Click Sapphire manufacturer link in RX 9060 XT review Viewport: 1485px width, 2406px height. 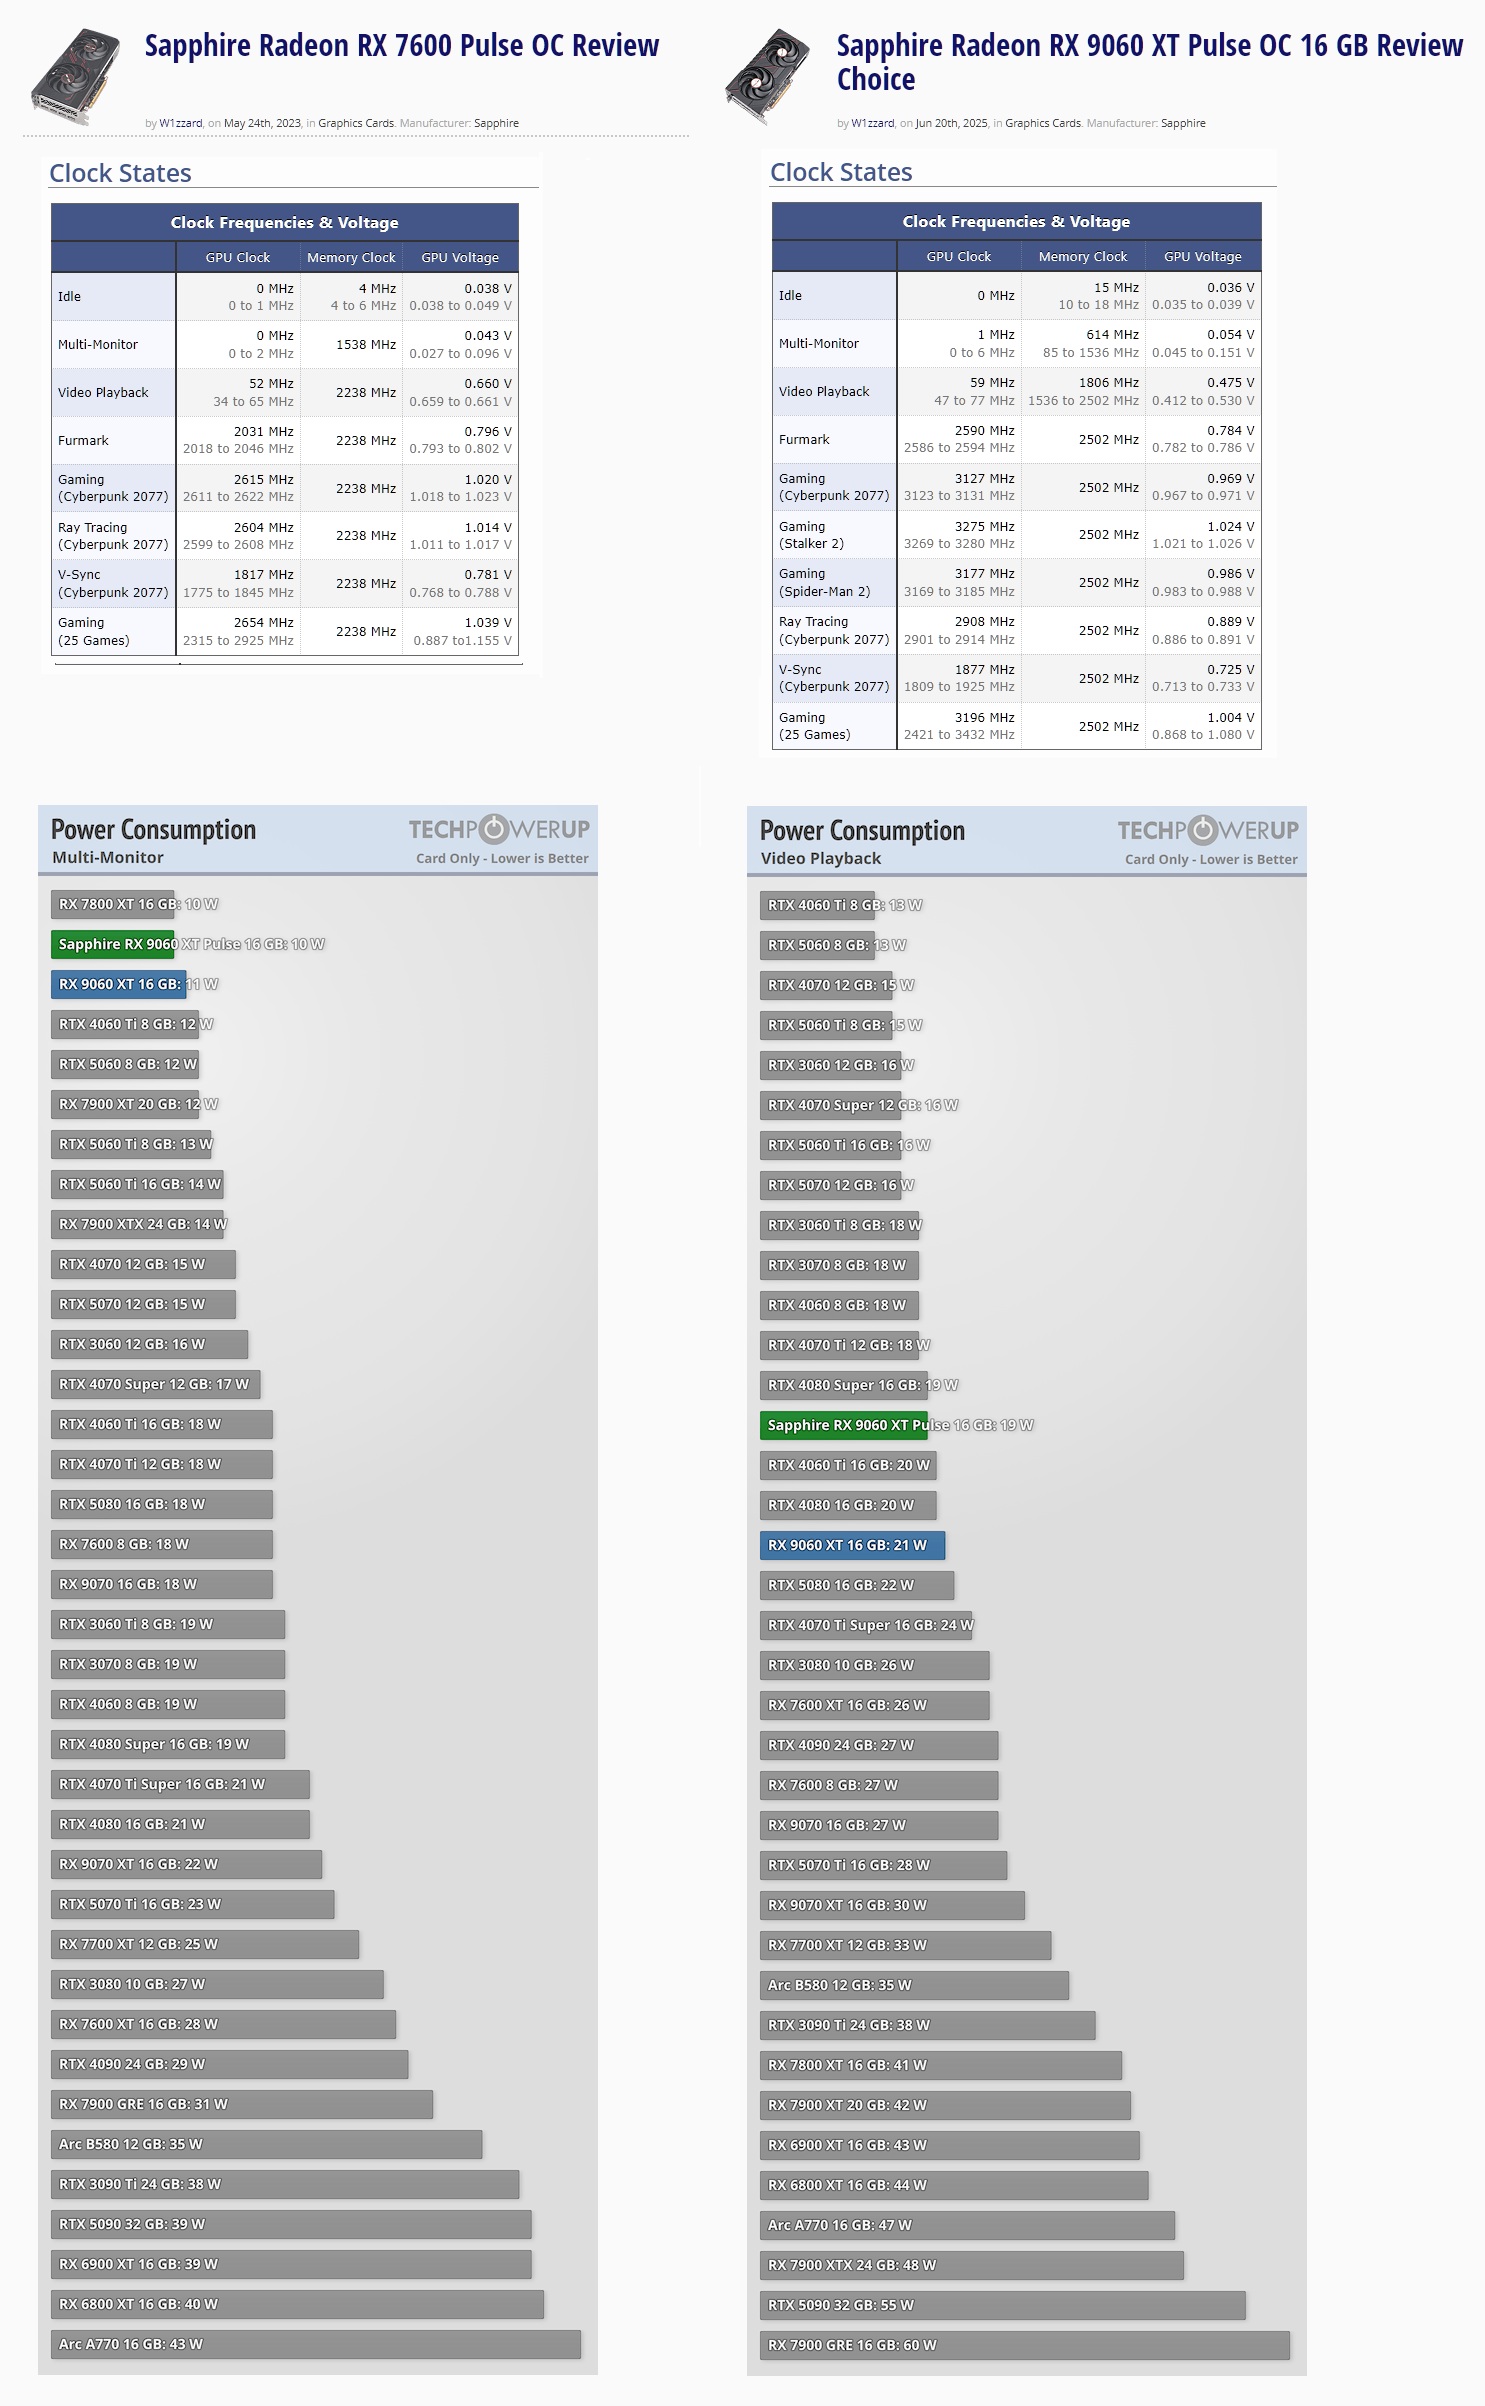point(1183,123)
